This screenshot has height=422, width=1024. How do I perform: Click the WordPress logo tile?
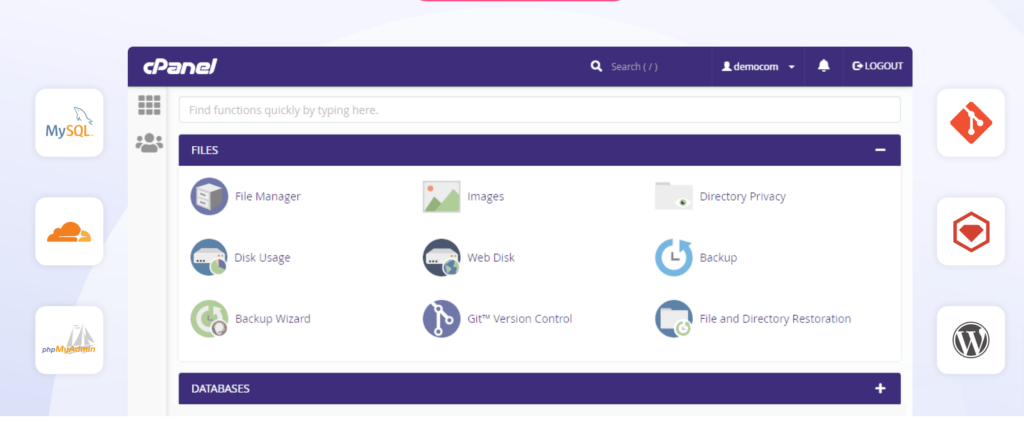coord(970,340)
